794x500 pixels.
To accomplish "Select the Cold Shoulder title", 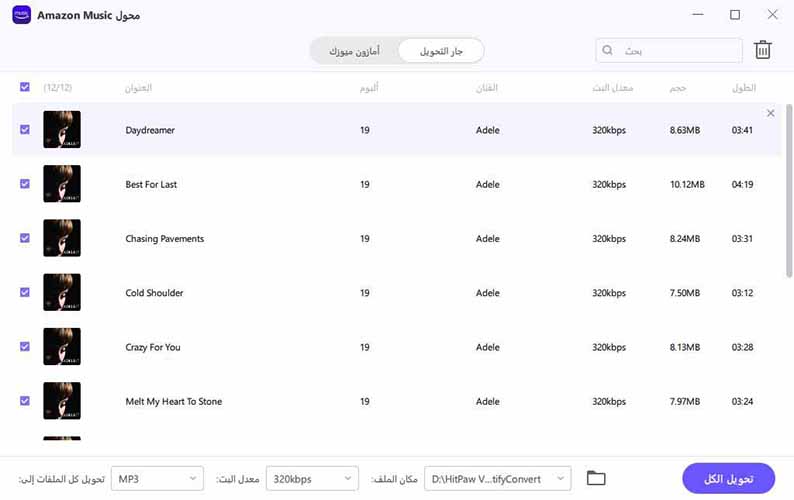I will click(x=154, y=293).
